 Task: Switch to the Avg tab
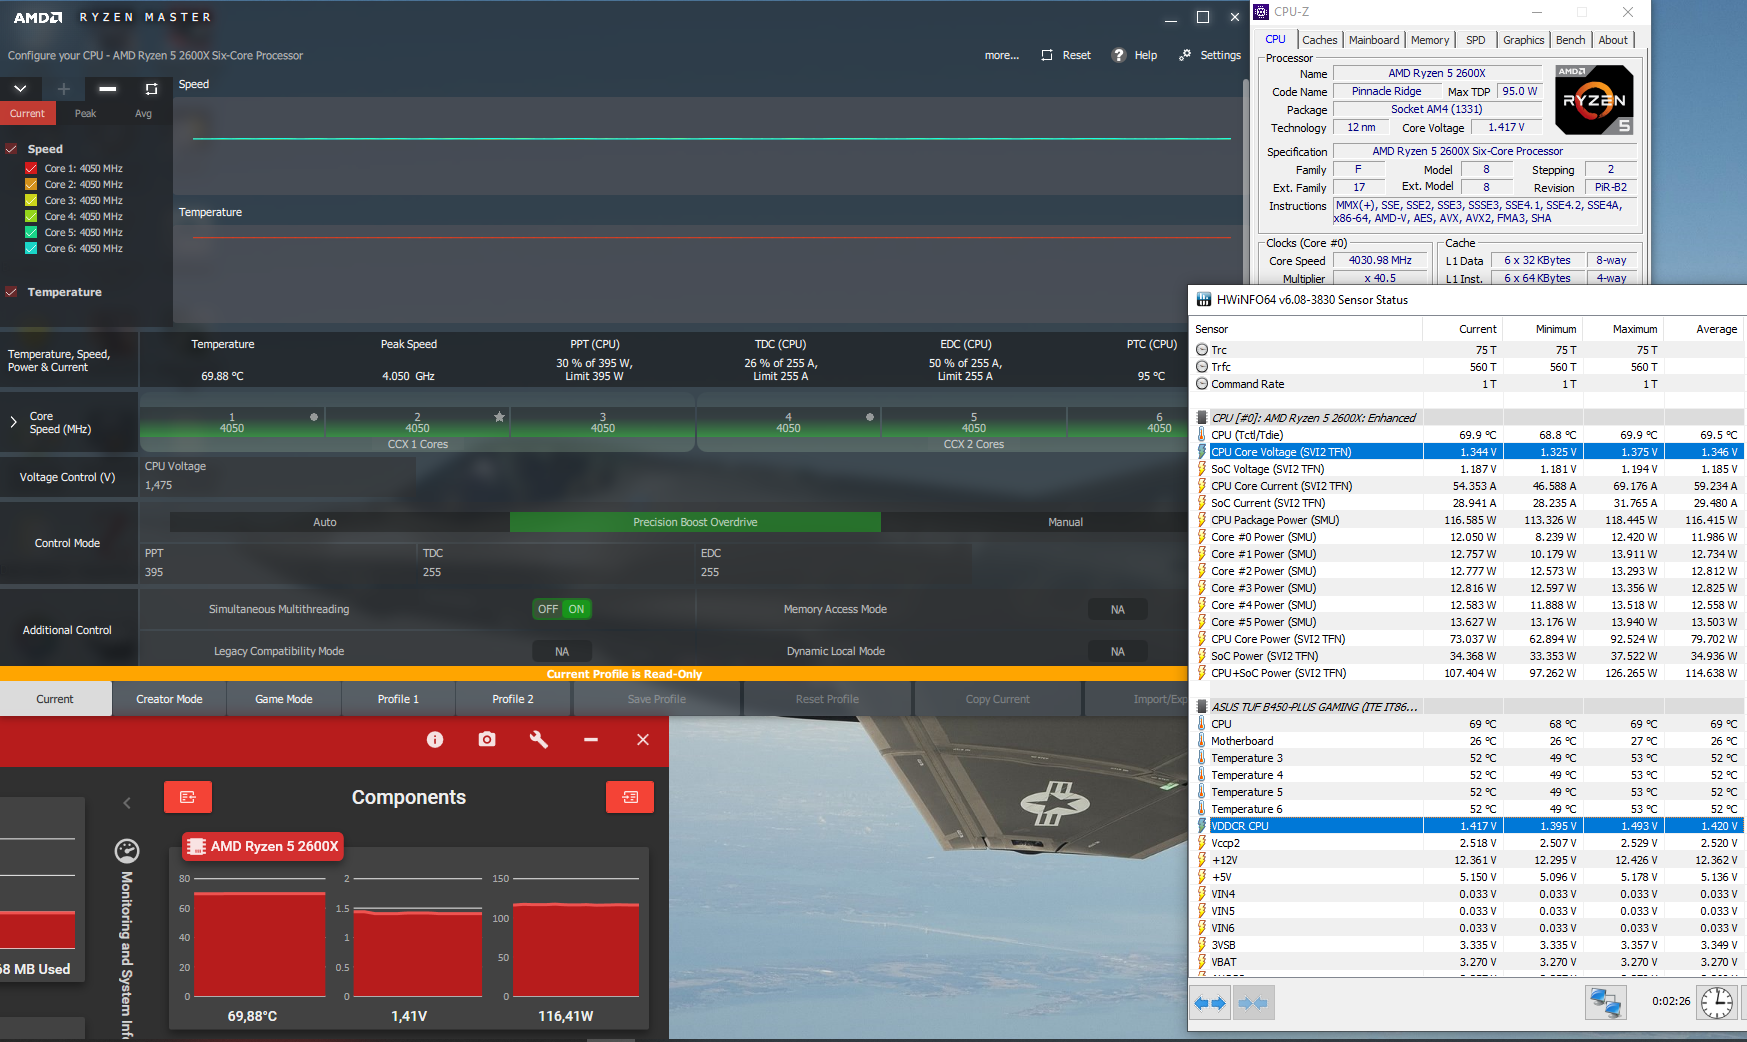(x=143, y=113)
